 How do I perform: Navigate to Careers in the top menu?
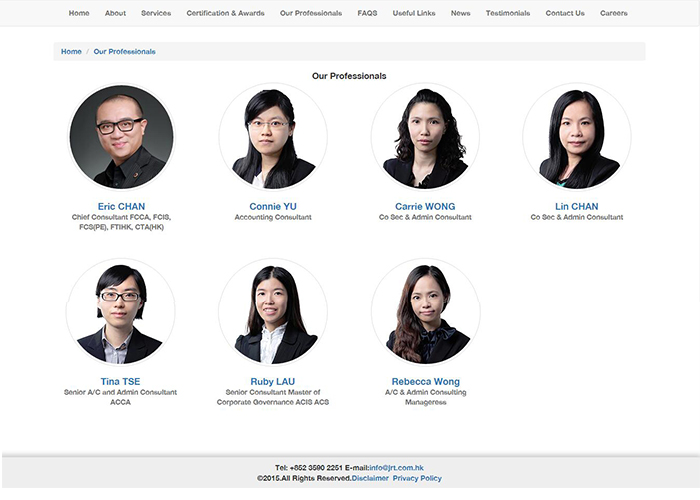pos(614,13)
